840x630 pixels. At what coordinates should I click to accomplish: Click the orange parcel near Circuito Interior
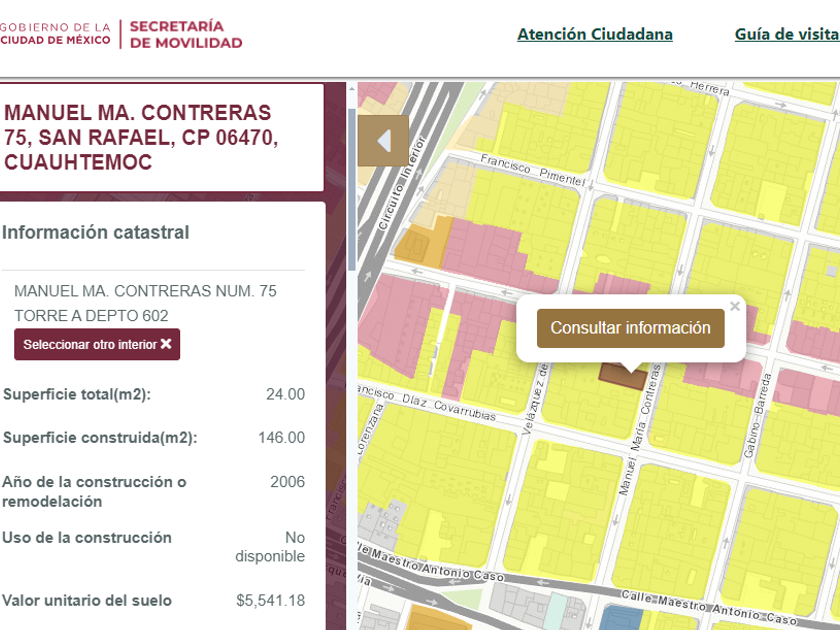pyautogui.click(x=423, y=244)
